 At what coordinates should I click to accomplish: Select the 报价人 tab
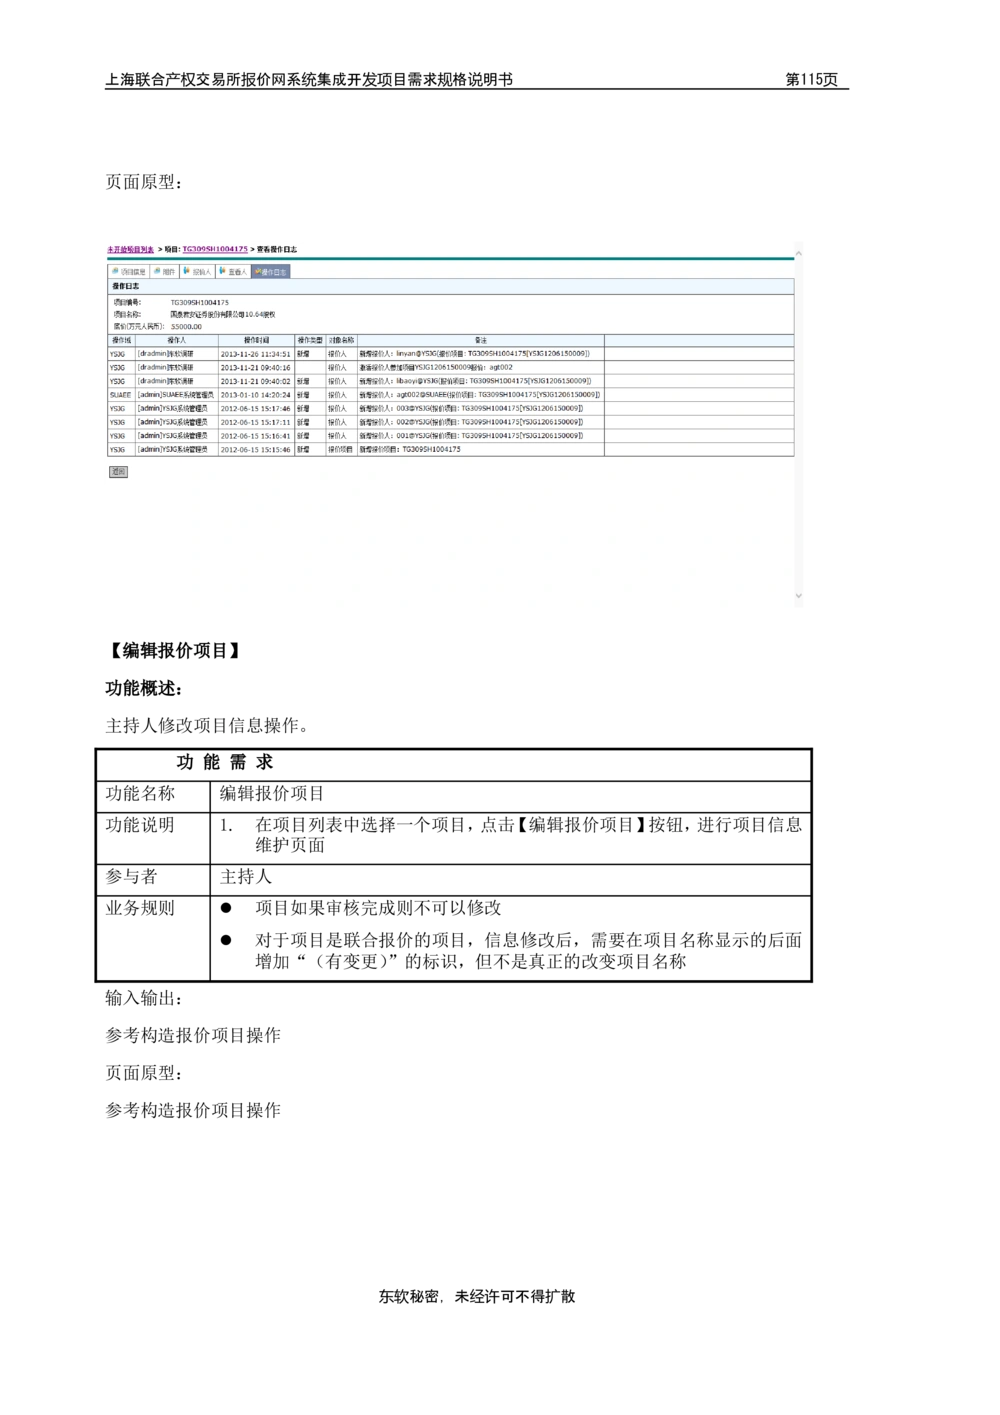[201, 272]
